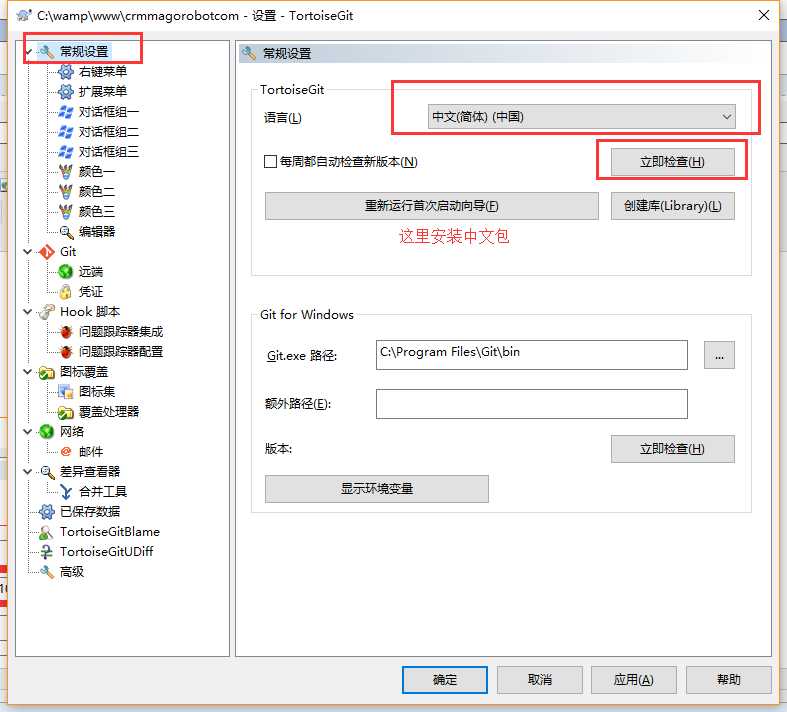This screenshot has width=787, height=712.
Task: Click the Git.exe 路径 input field
Action: [x=532, y=355]
